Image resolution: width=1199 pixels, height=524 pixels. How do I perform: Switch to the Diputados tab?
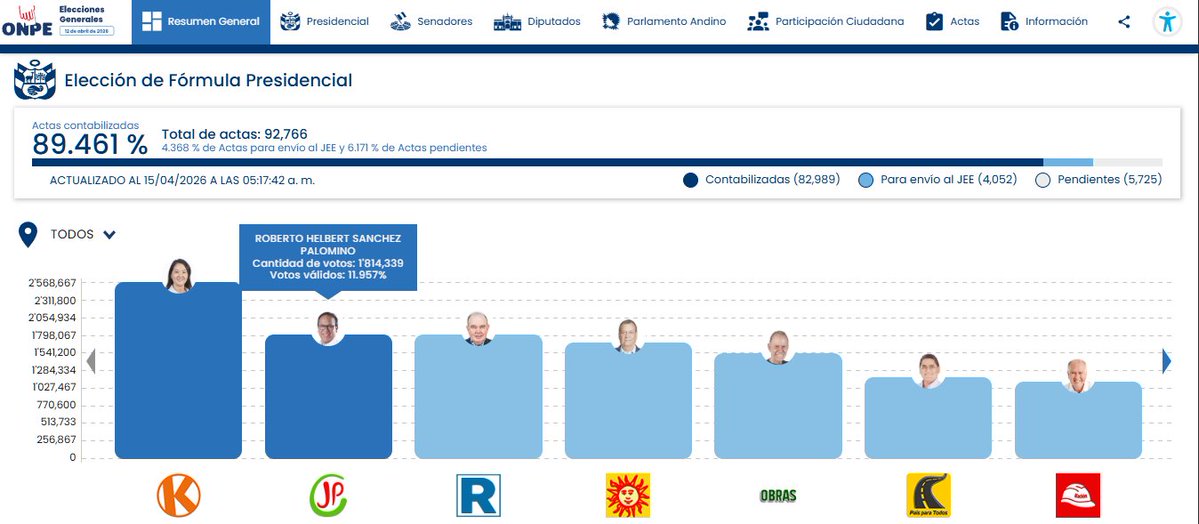click(x=537, y=22)
